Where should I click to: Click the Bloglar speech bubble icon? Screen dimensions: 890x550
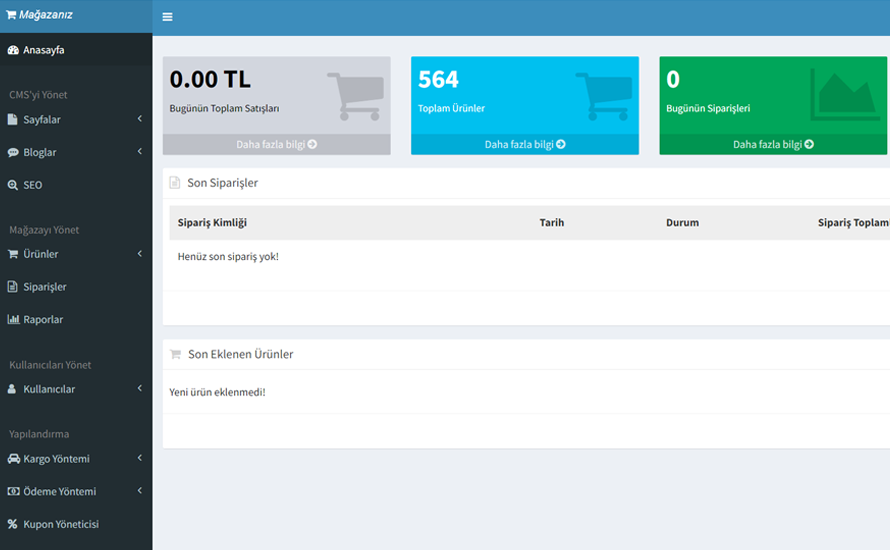[x=13, y=152]
